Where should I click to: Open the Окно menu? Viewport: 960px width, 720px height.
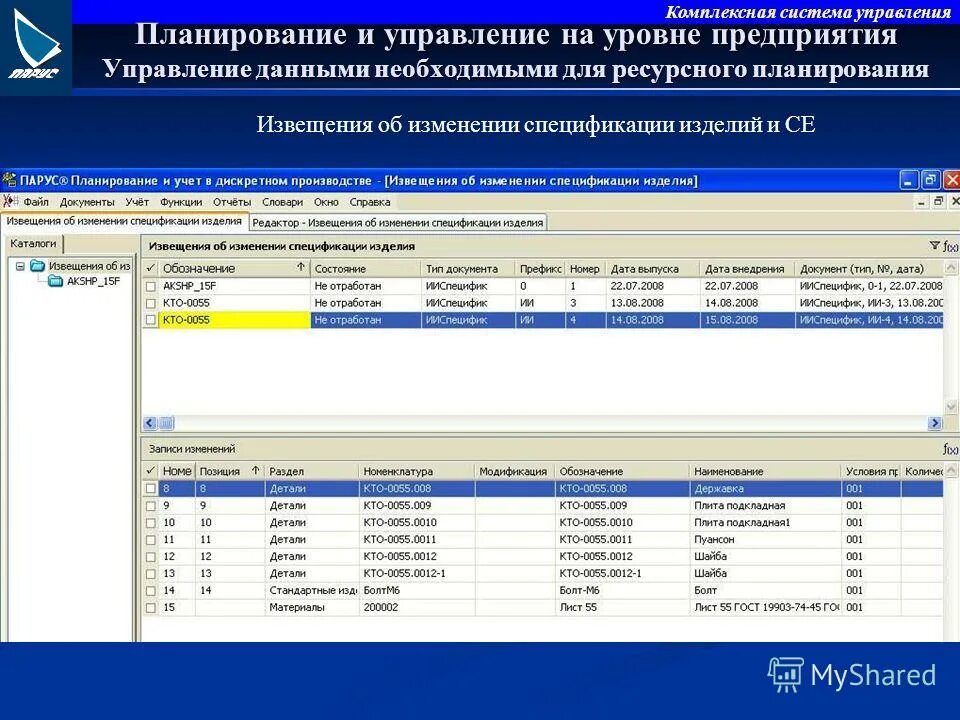coord(326,202)
